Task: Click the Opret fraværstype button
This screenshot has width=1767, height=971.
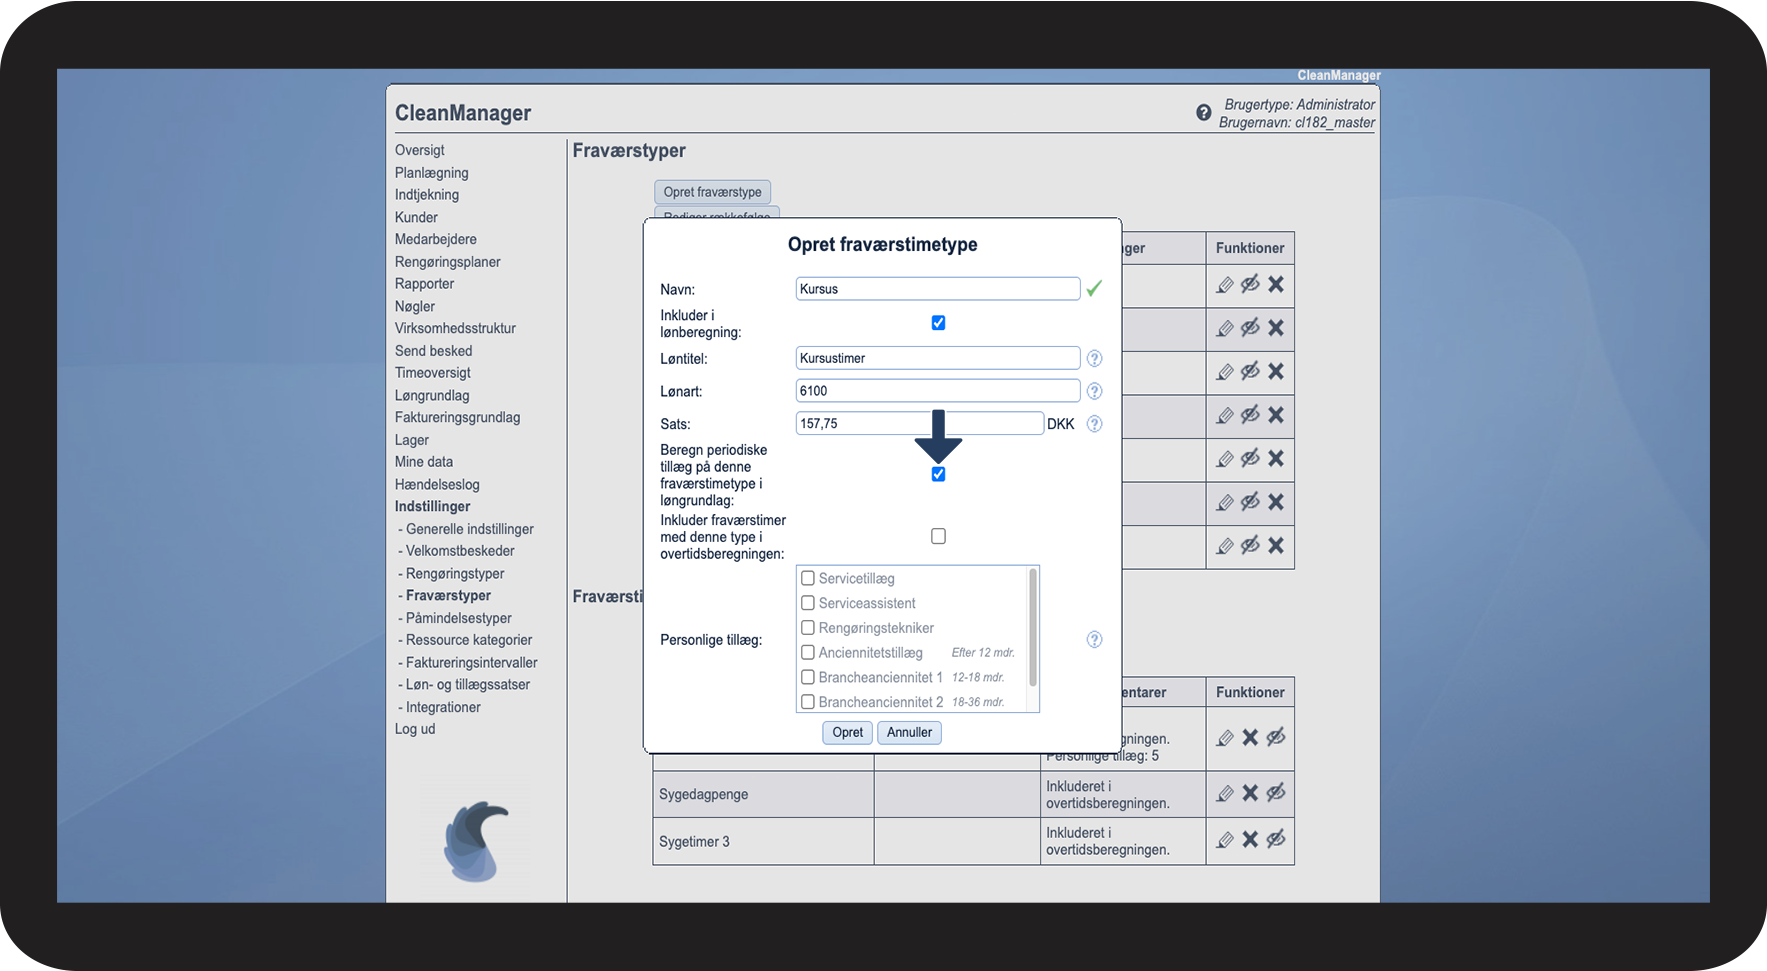Action: pos(712,192)
